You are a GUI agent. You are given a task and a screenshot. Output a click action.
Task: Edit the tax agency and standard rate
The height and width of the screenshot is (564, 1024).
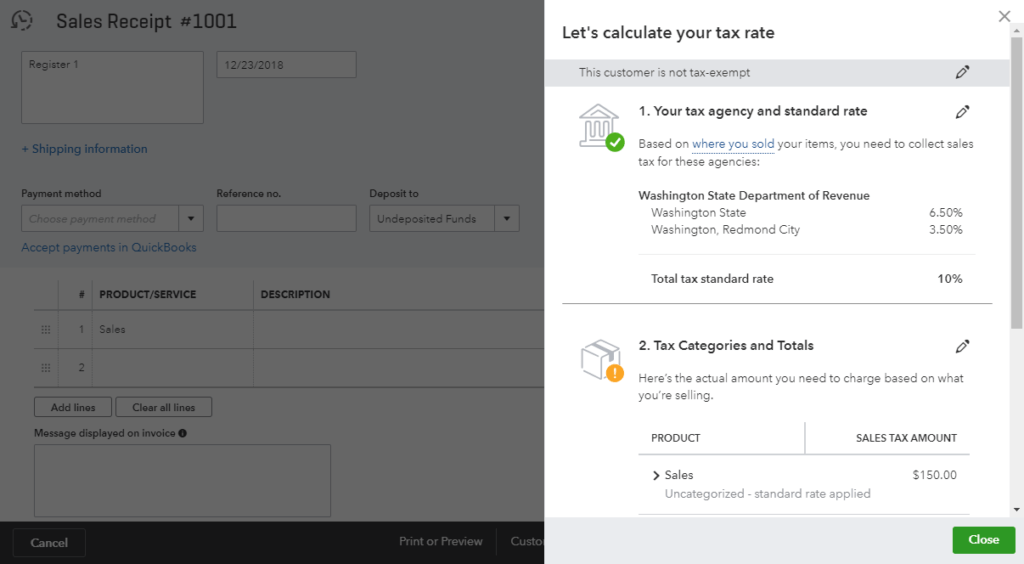(x=962, y=112)
